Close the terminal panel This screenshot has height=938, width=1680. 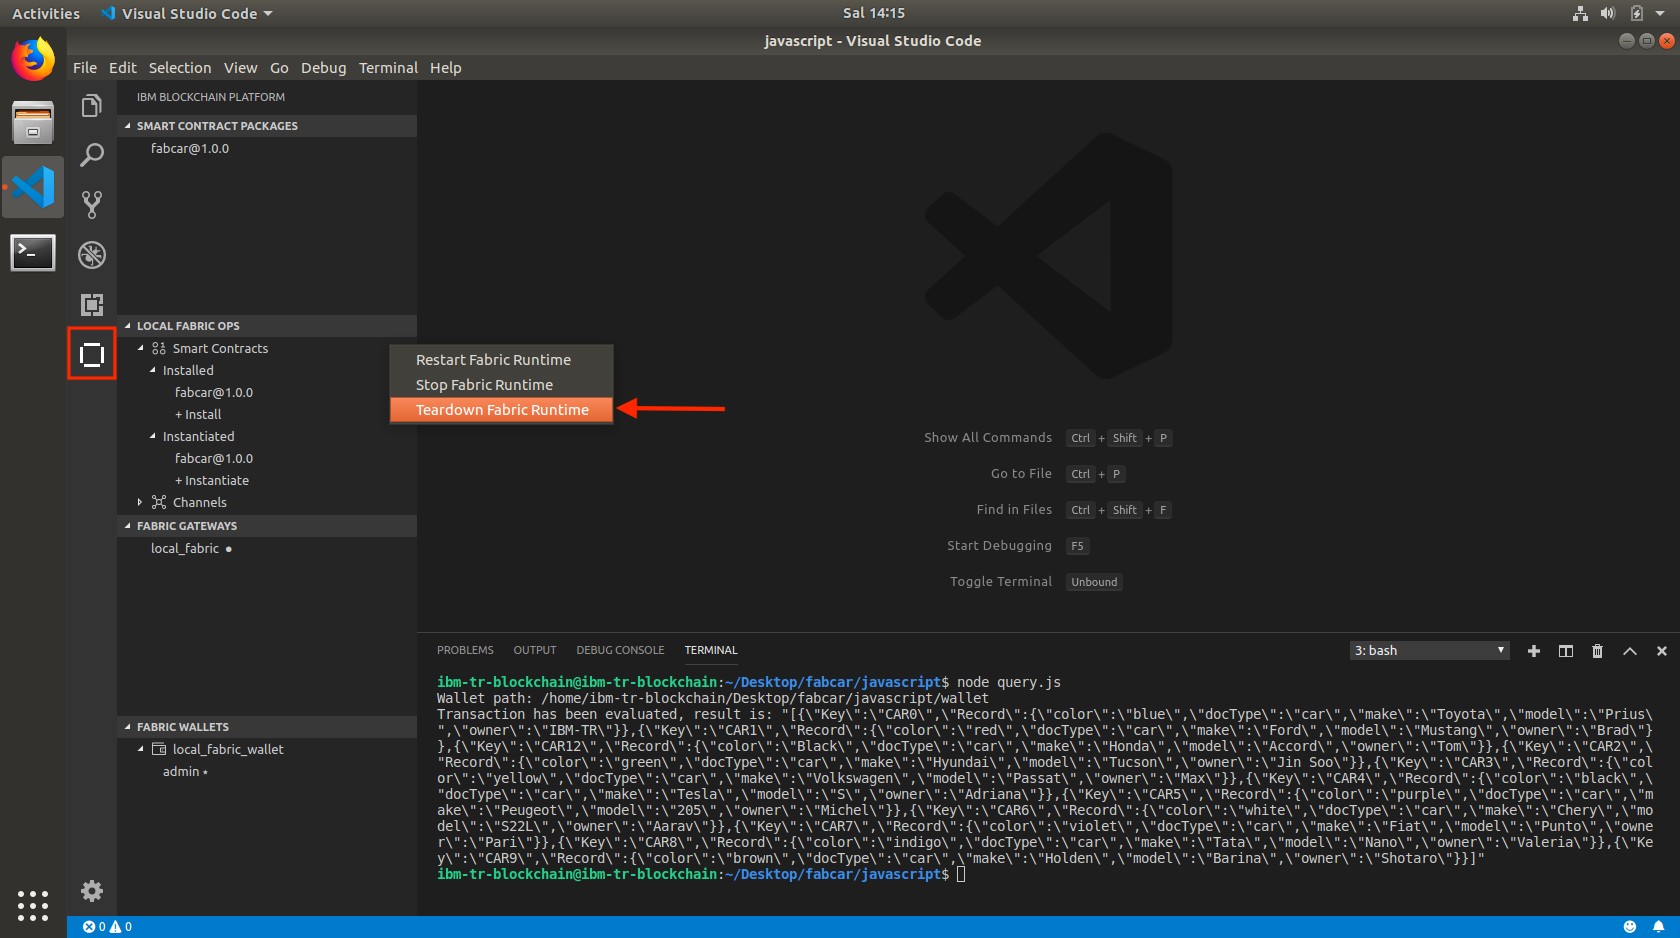pos(1662,651)
